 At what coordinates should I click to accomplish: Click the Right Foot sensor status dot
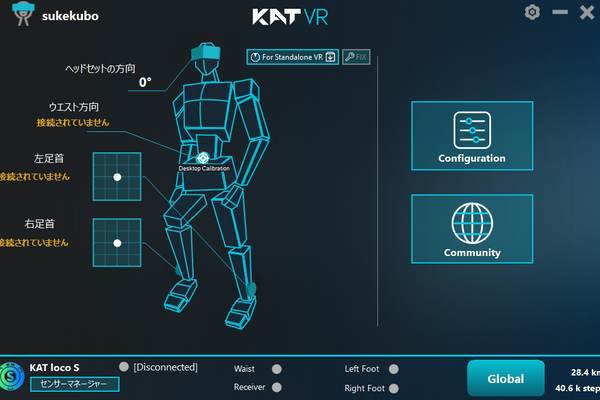point(393,388)
